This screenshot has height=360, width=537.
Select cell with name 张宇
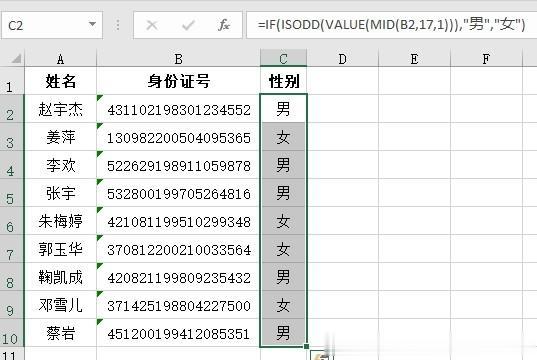click(61, 194)
